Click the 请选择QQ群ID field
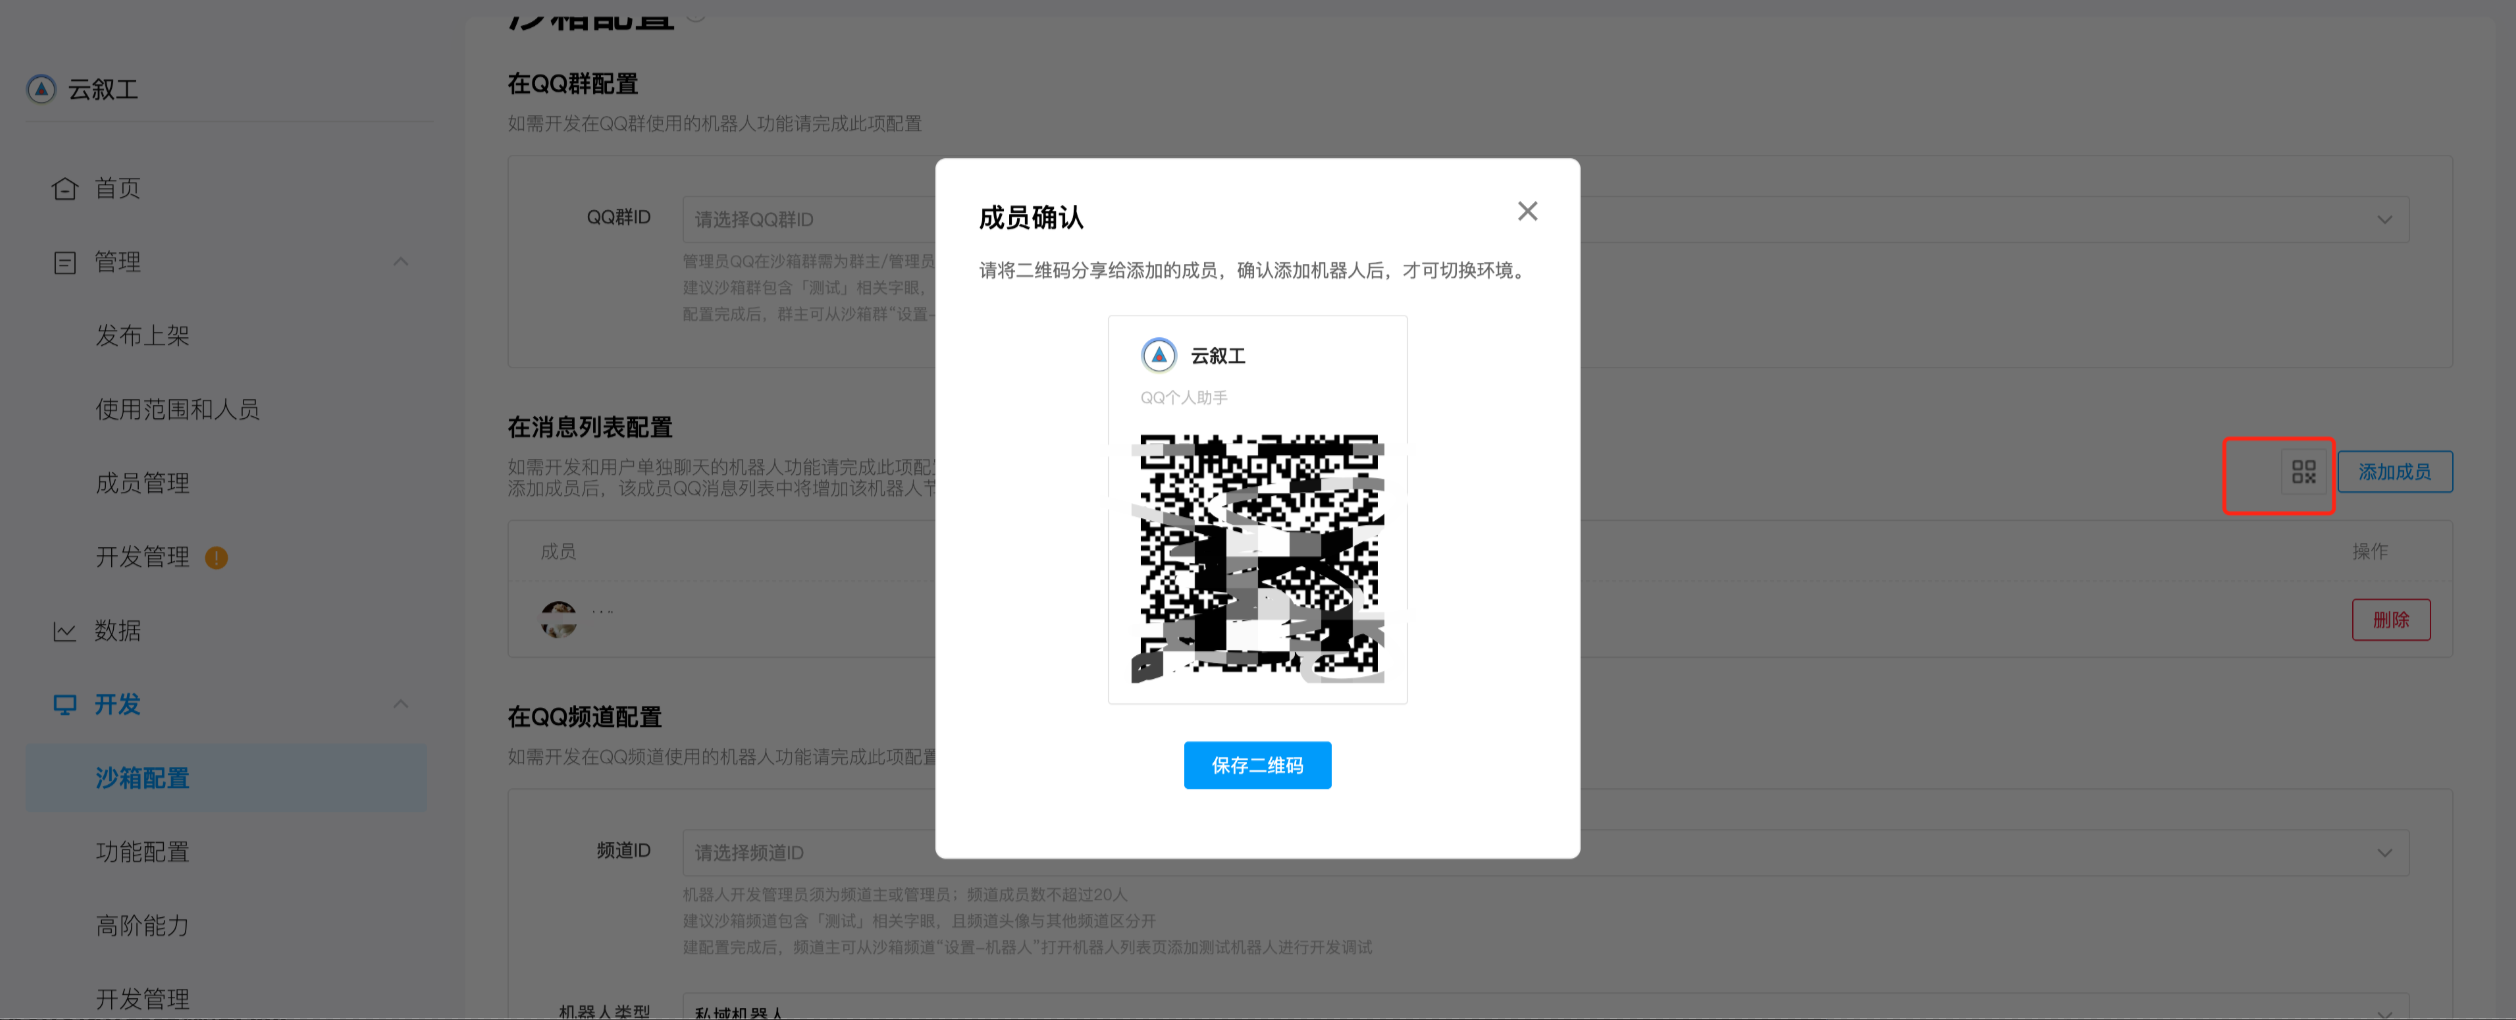2516x1020 pixels. click(1546, 219)
